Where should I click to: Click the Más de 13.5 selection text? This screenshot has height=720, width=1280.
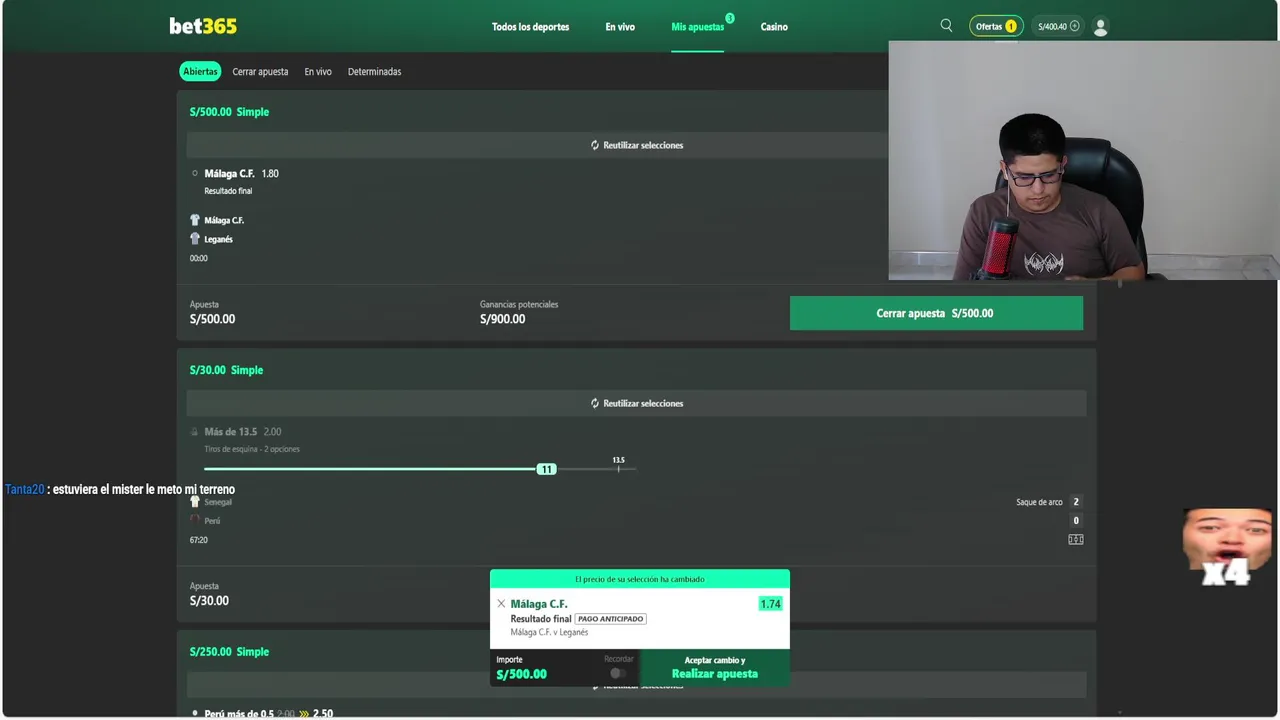230,432
